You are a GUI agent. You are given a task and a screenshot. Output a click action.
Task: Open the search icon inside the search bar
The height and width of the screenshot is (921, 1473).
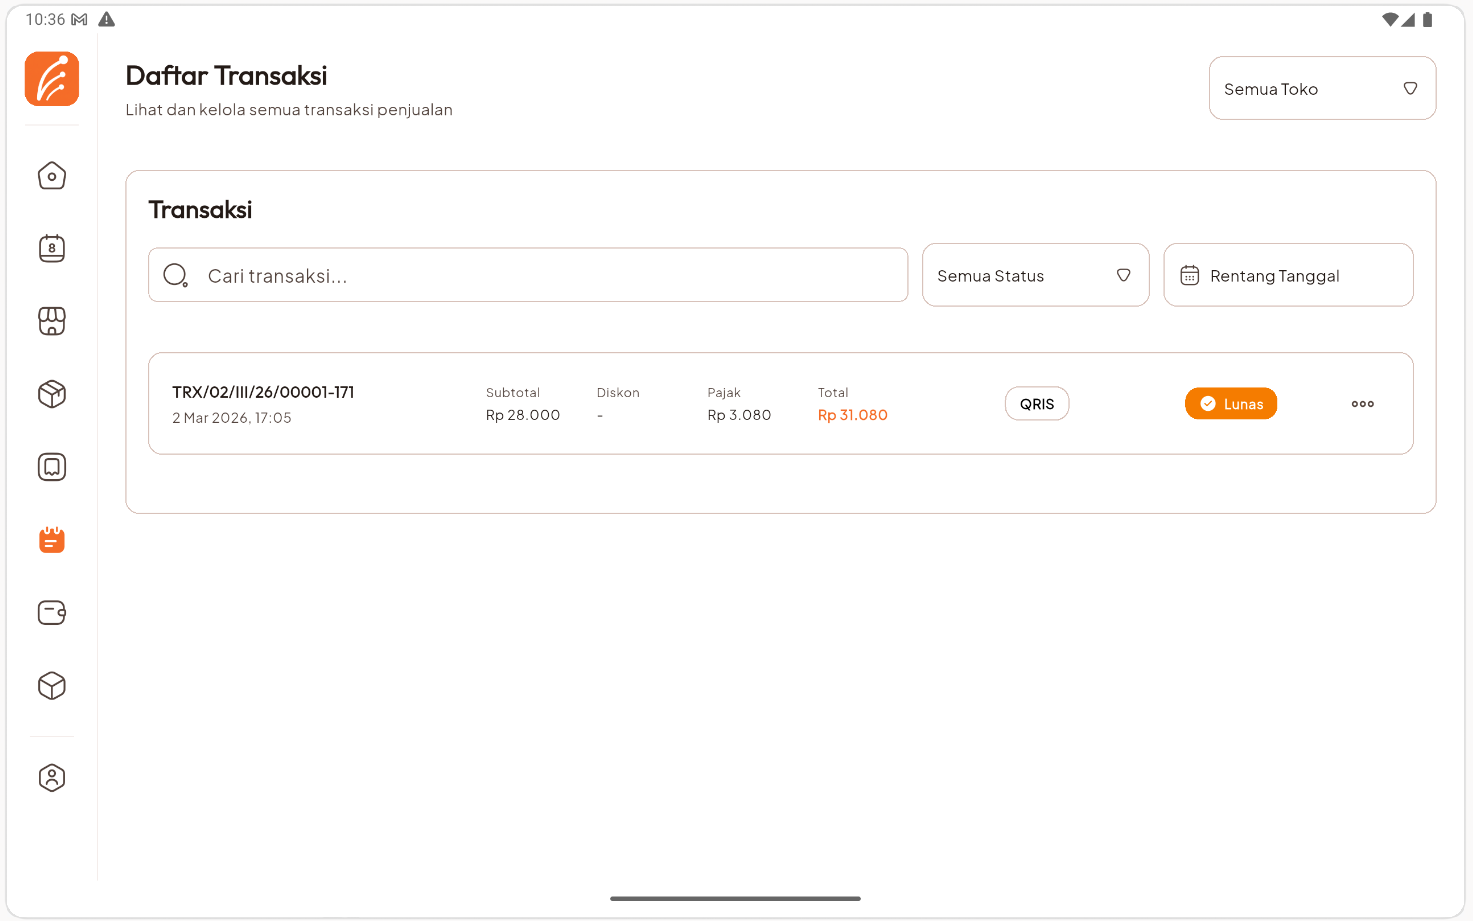coord(175,274)
